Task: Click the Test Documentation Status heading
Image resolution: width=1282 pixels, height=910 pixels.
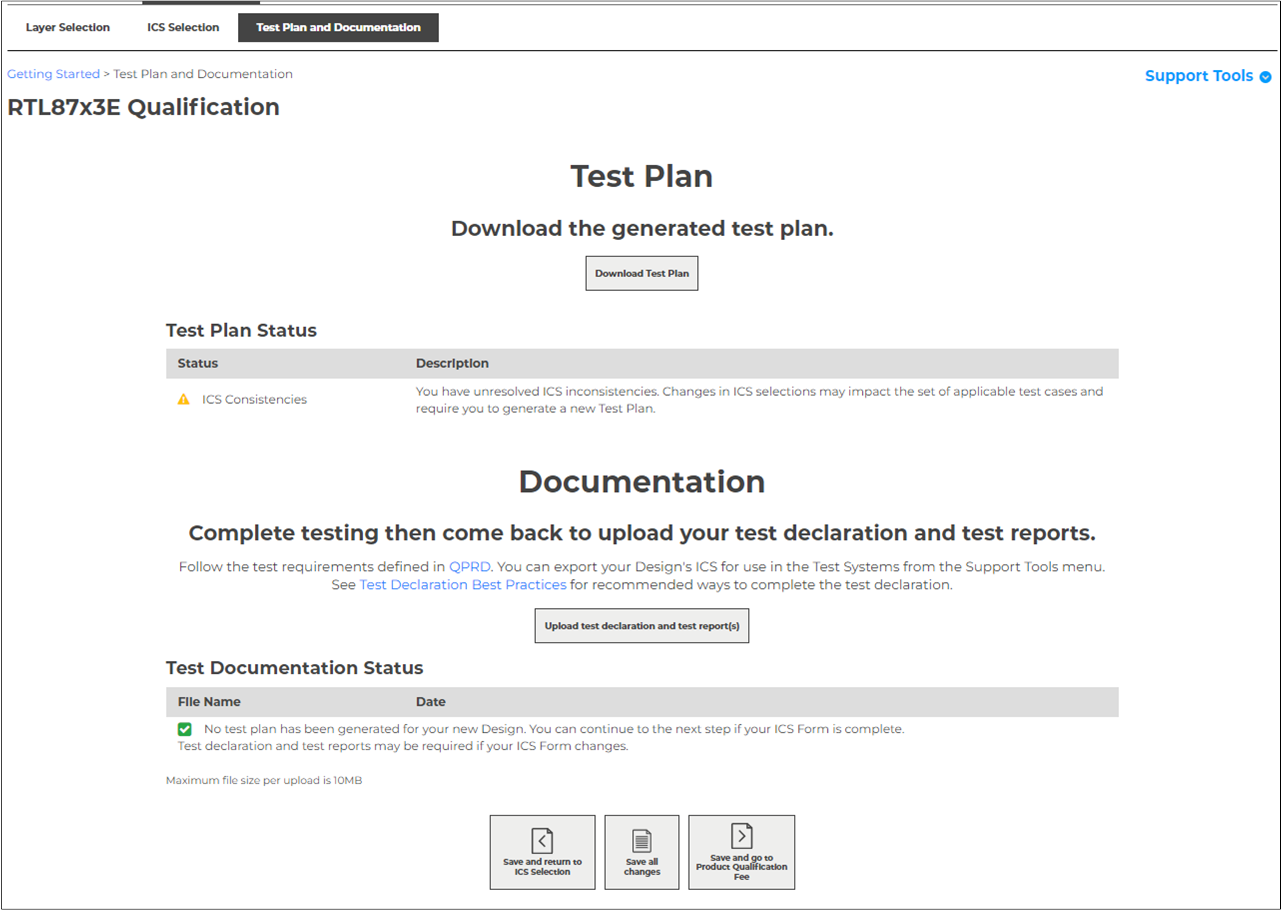Action: [x=295, y=667]
